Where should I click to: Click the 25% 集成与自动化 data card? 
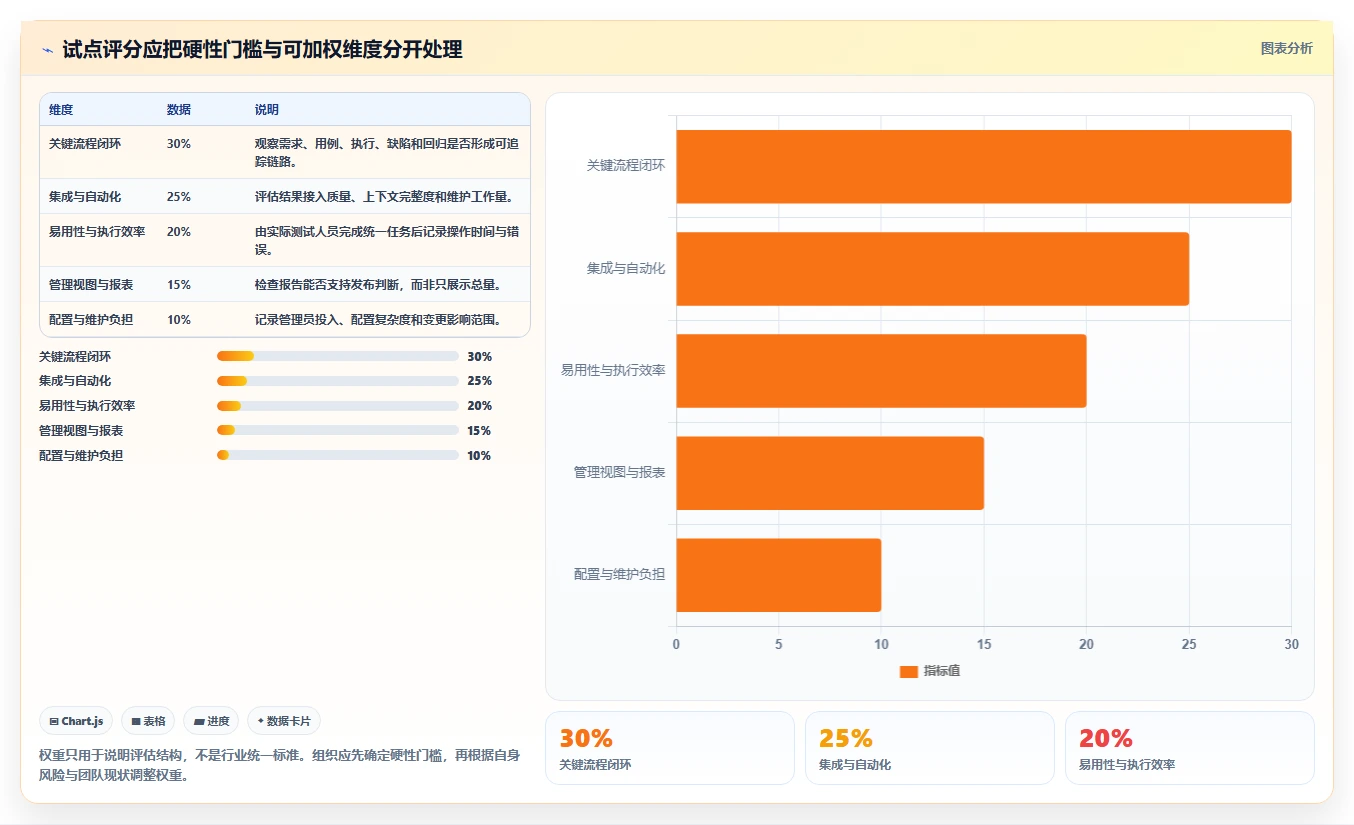click(x=929, y=748)
